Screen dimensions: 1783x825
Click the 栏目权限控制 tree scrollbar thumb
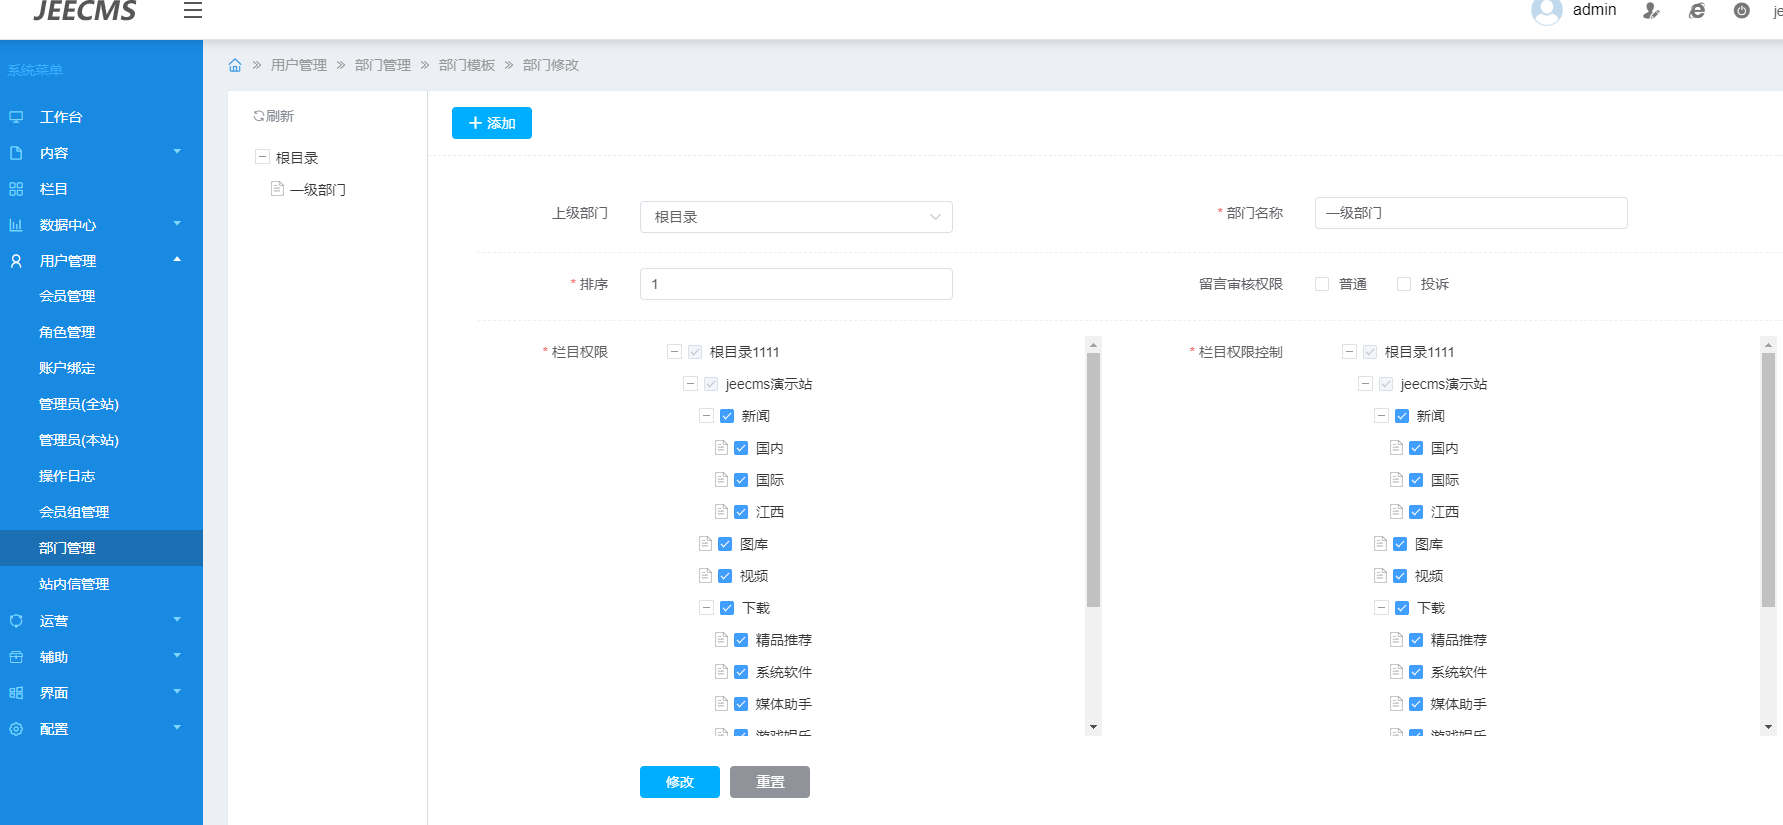pyautogui.click(x=1768, y=480)
